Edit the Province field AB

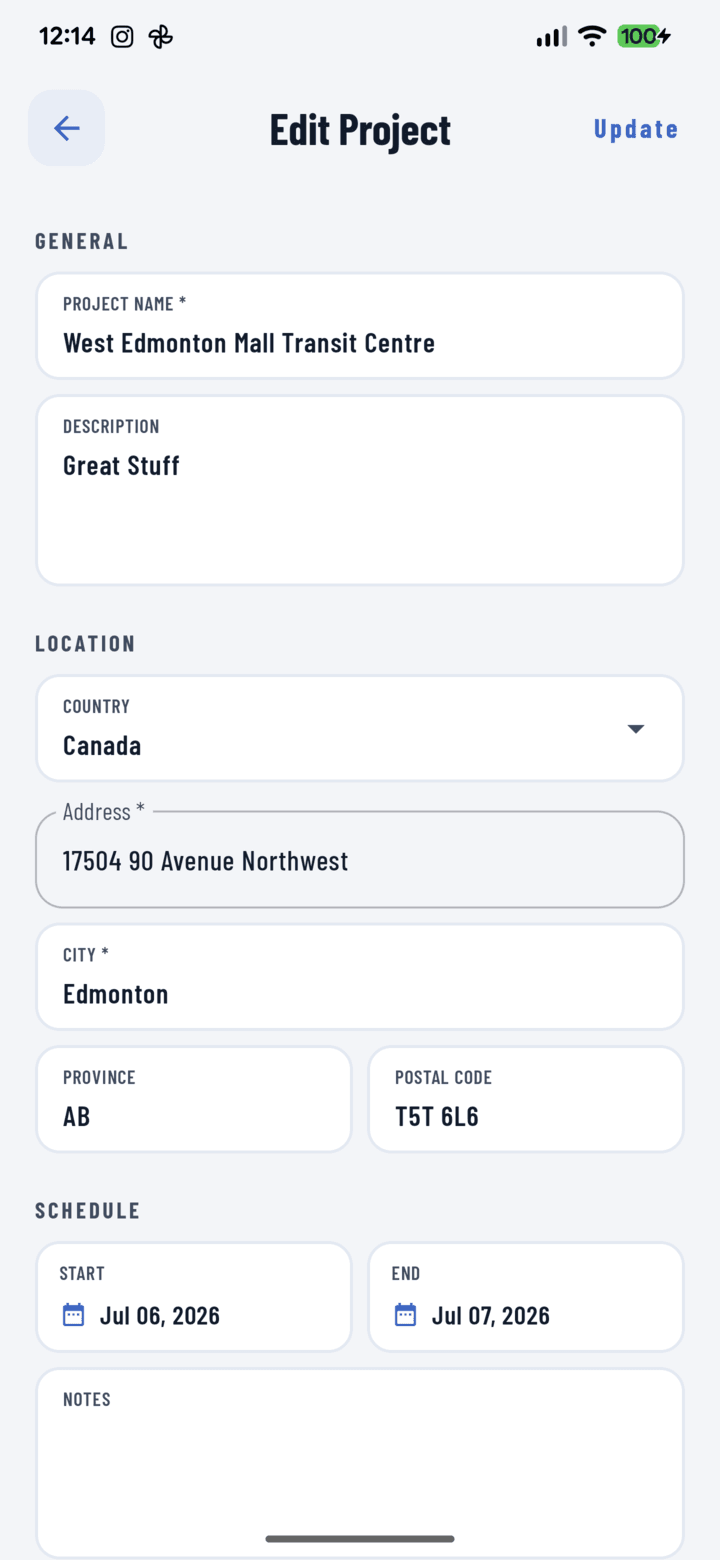point(194,1099)
